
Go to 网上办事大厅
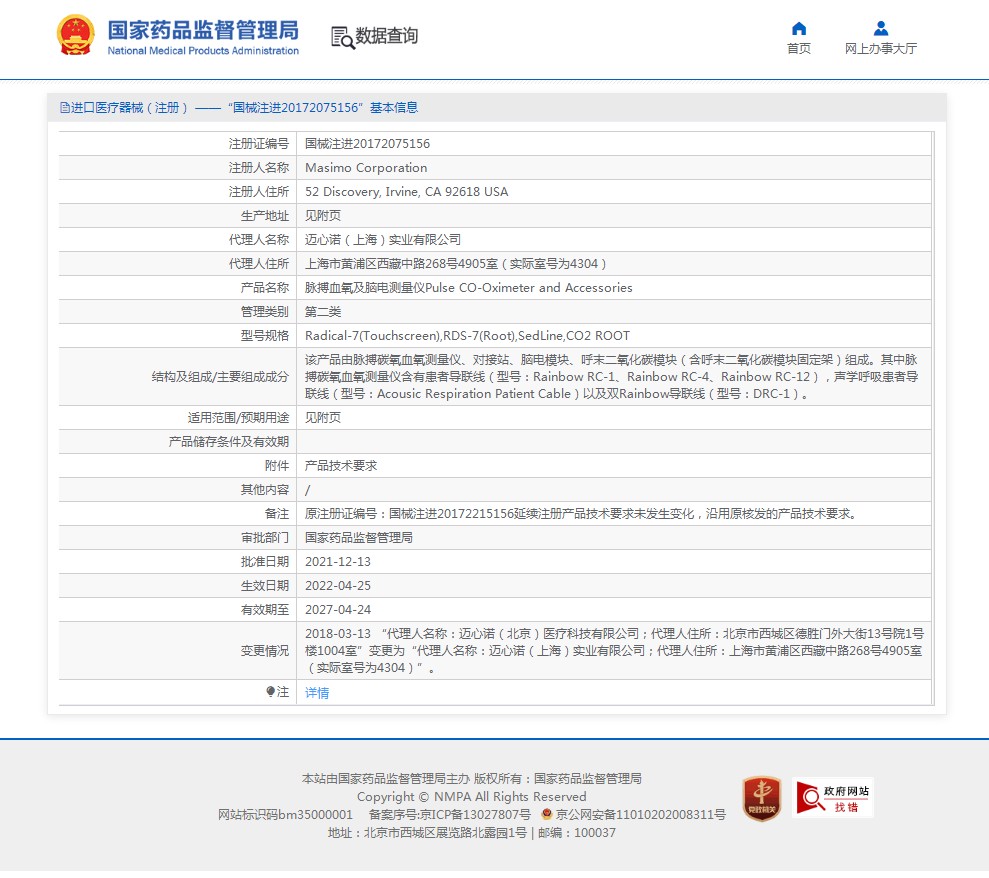pyautogui.click(x=881, y=49)
